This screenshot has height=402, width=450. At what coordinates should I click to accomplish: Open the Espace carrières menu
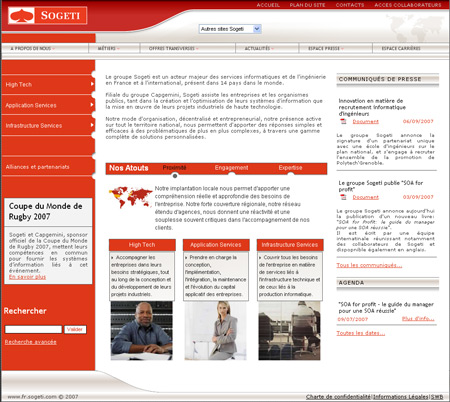(x=401, y=48)
